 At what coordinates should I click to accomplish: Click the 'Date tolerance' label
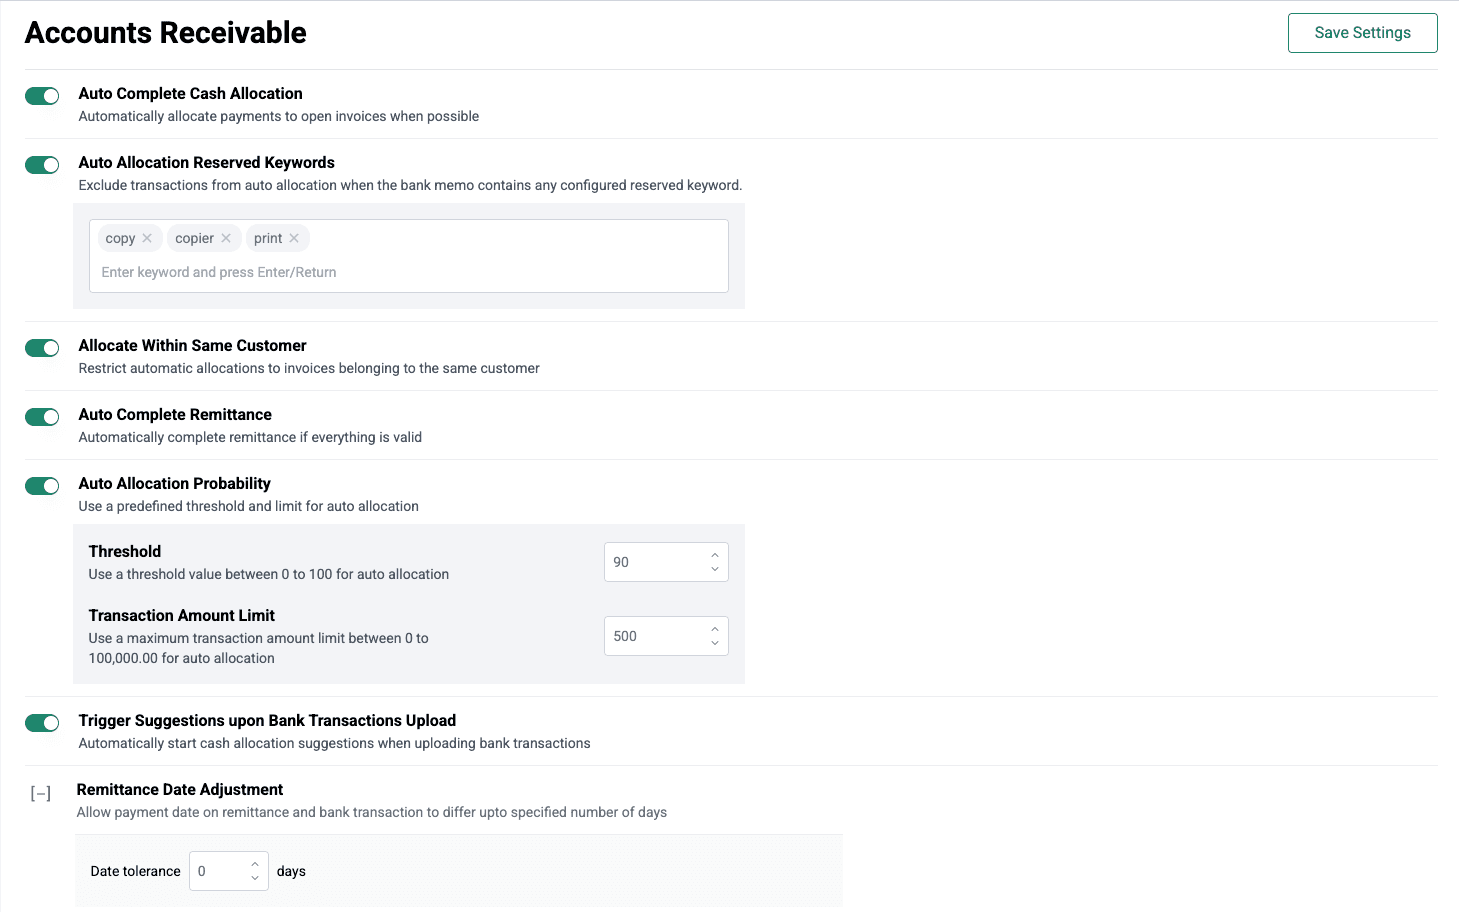point(136,871)
